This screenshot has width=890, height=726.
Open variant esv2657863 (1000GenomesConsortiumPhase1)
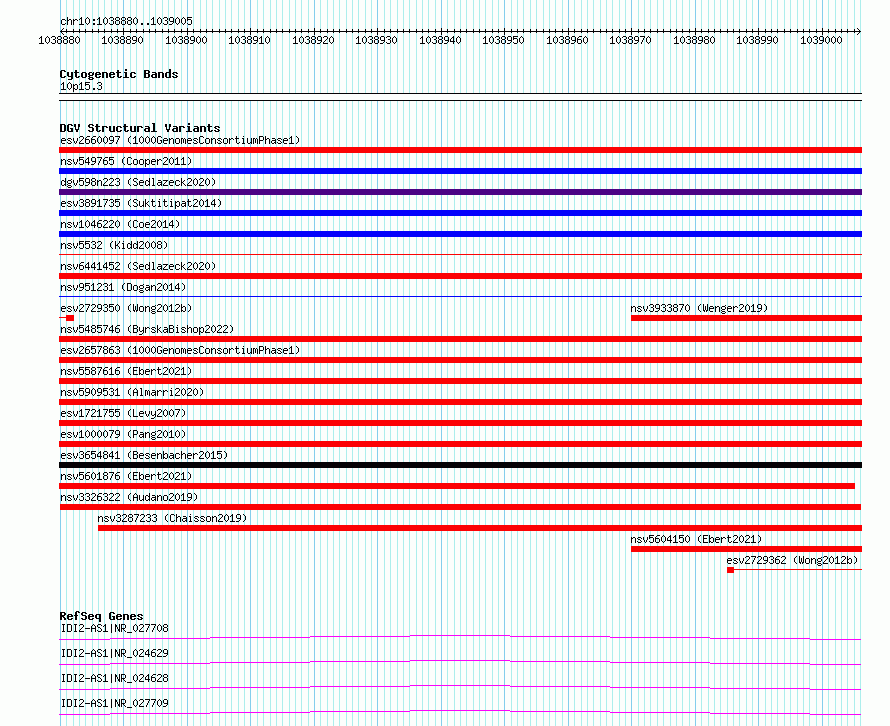(x=180, y=350)
